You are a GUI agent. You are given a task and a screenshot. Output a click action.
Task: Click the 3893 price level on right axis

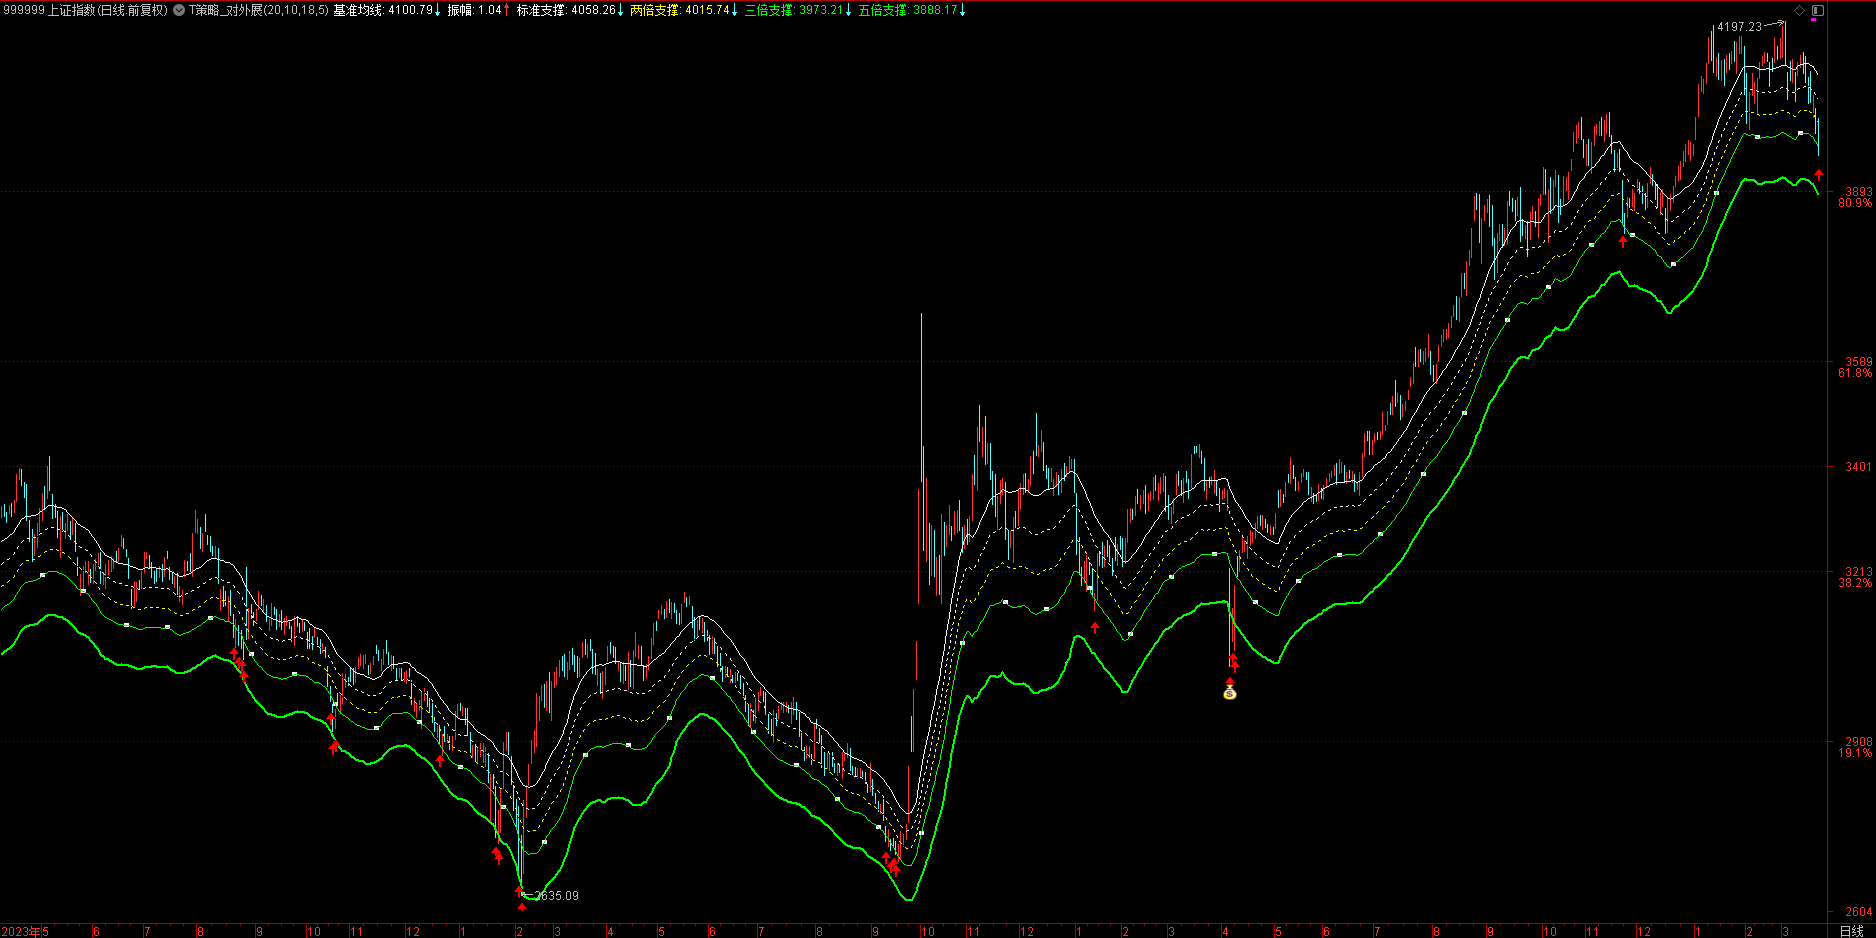(1858, 191)
